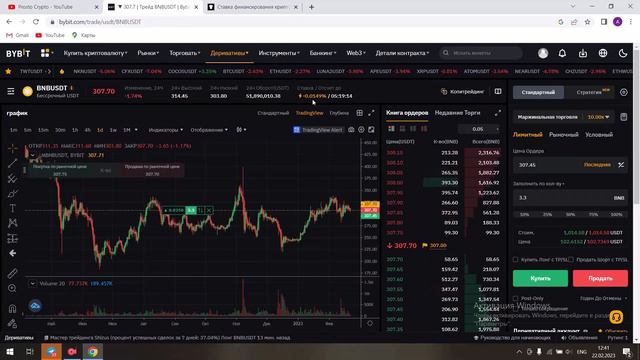Viewport: 640px width, 360px height.
Task: Select the trend line drawing tool
Action: 13,163
